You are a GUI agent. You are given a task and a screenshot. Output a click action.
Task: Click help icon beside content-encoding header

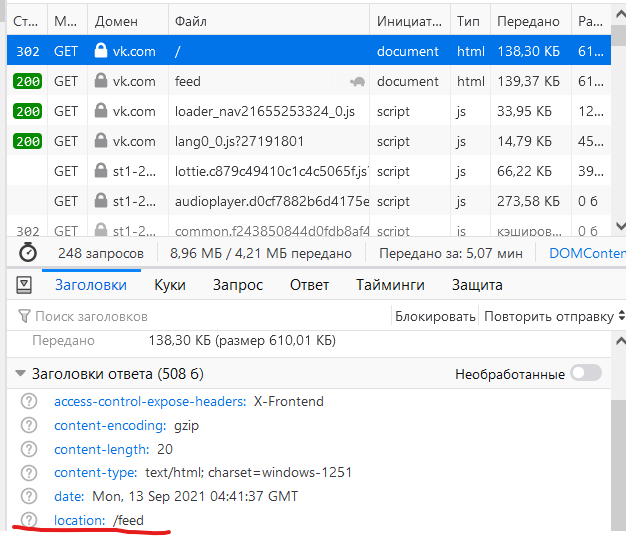click(30, 425)
